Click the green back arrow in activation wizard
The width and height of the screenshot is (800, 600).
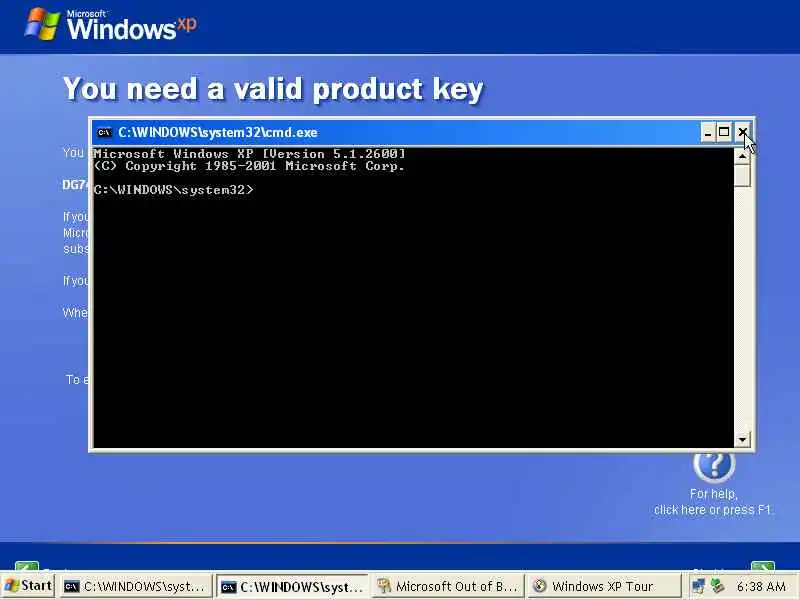point(27,566)
